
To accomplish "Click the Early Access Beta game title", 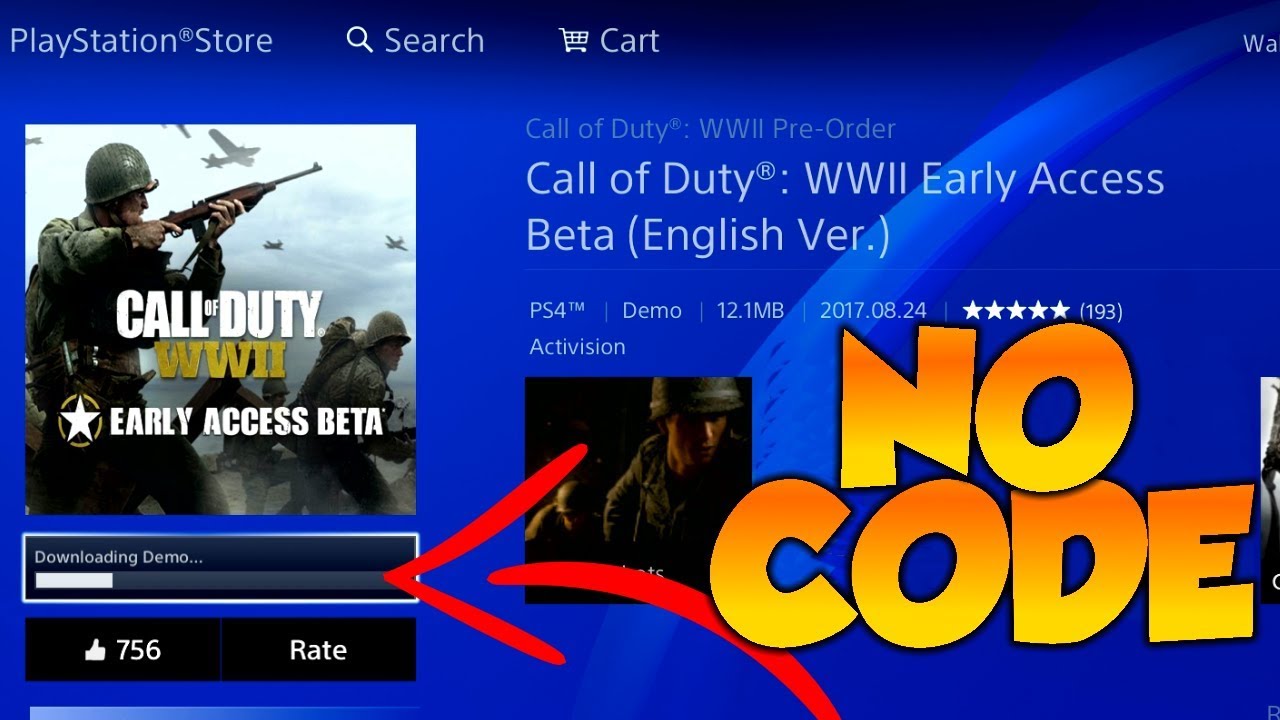I will coord(845,207).
